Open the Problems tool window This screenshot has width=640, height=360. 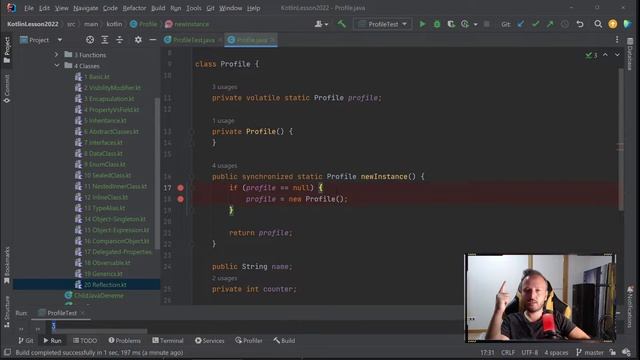(x=124, y=340)
